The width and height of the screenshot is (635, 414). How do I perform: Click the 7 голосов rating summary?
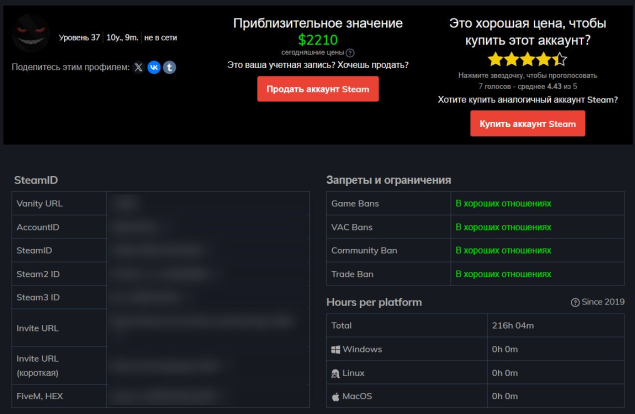click(x=528, y=86)
